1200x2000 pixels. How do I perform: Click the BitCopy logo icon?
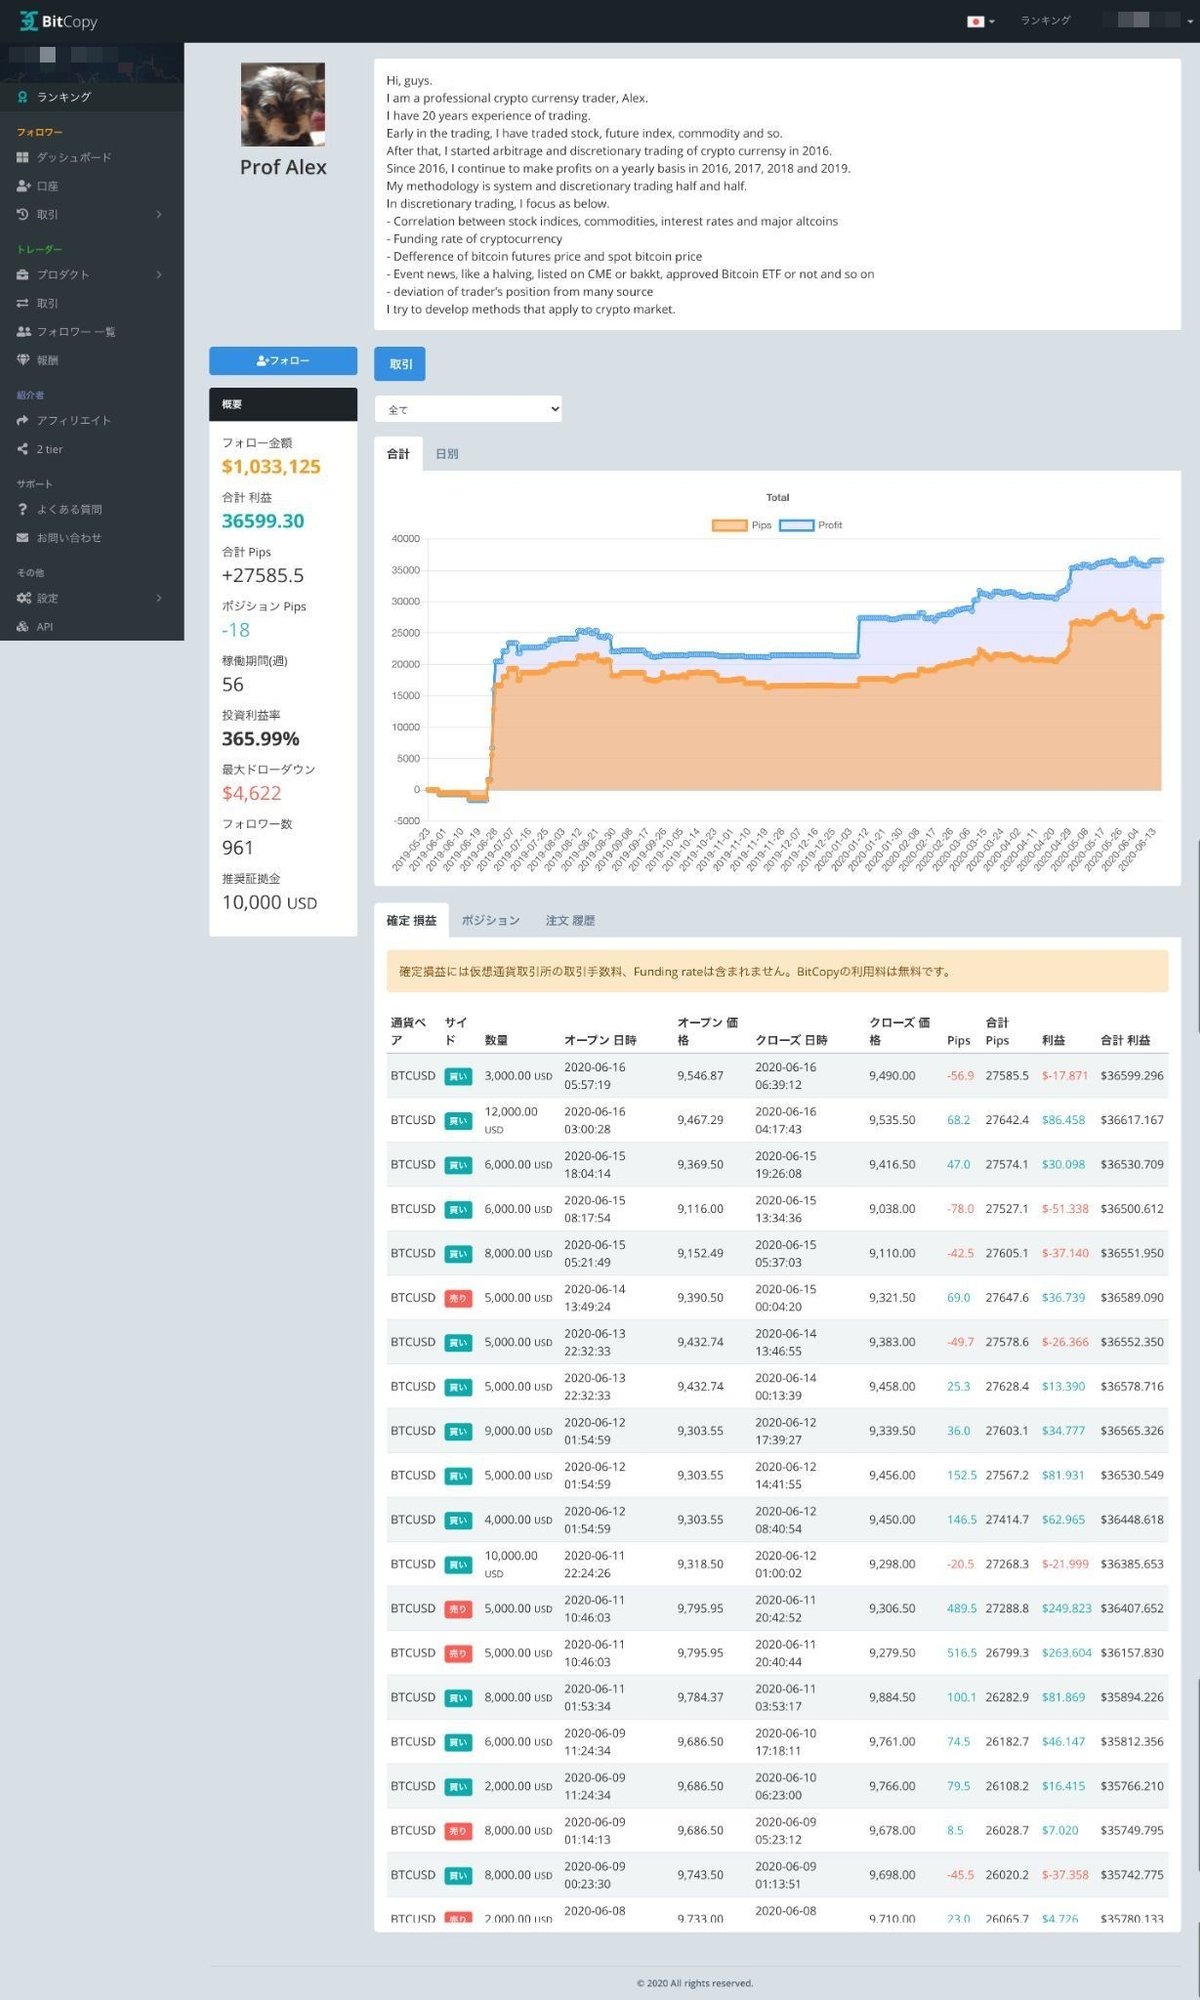click(28, 21)
